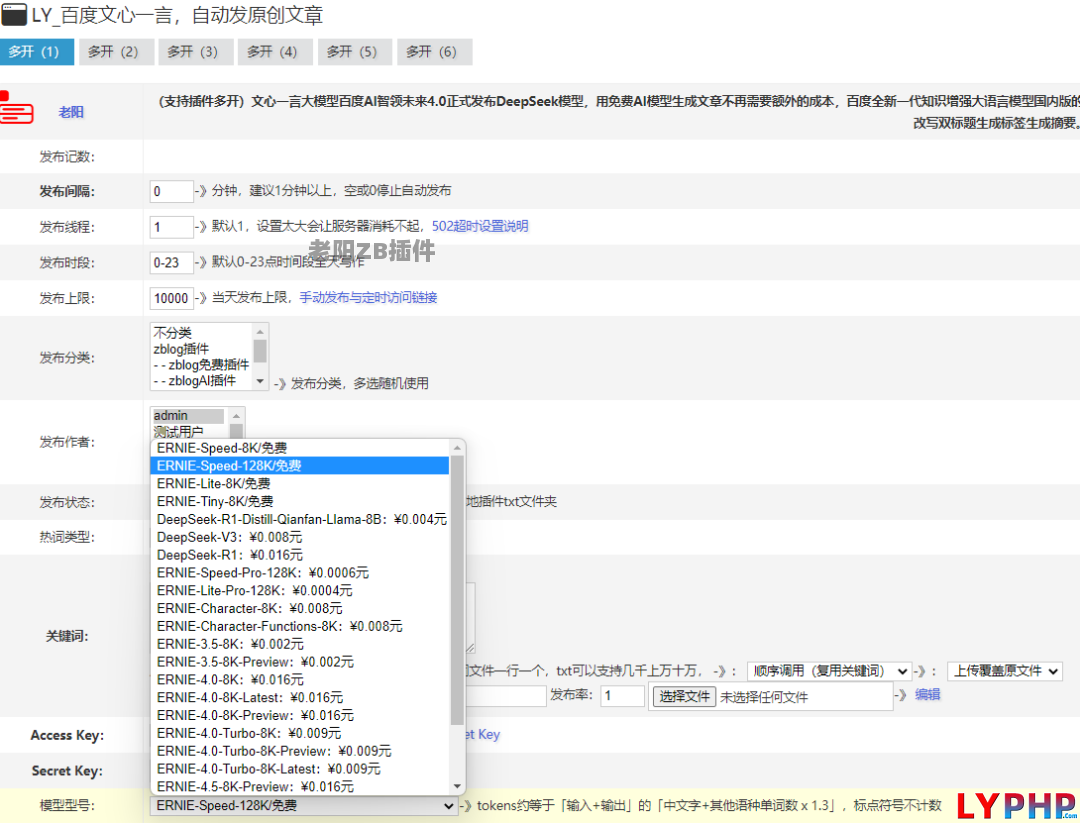Click the model list scroll-up arrow
This screenshot has height=823, width=1080.
click(x=457, y=448)
